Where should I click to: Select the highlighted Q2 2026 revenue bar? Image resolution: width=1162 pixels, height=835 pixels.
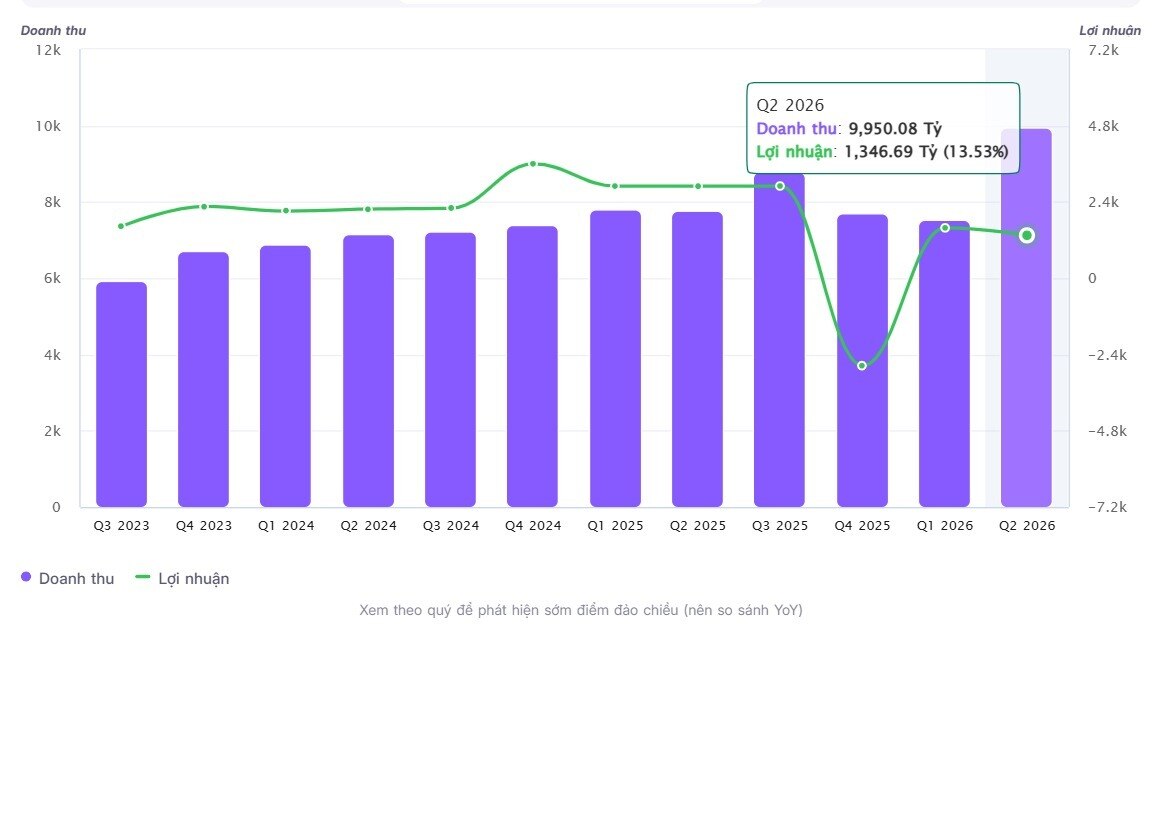pyautogui.click(x=1026, y=318)
